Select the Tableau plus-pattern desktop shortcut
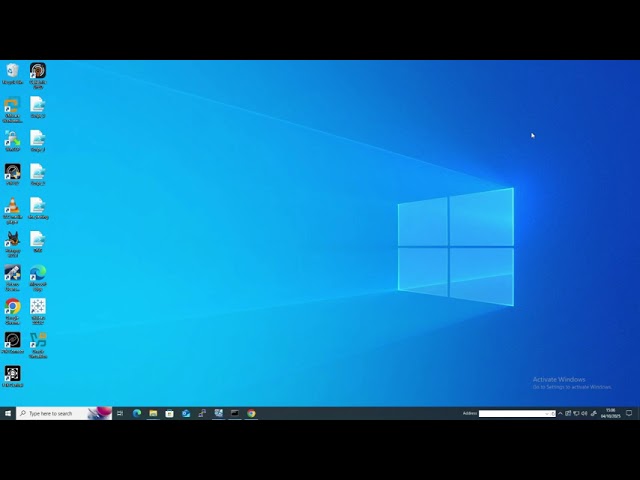Viewport: 640px width, 480px height. coord(38,311)
